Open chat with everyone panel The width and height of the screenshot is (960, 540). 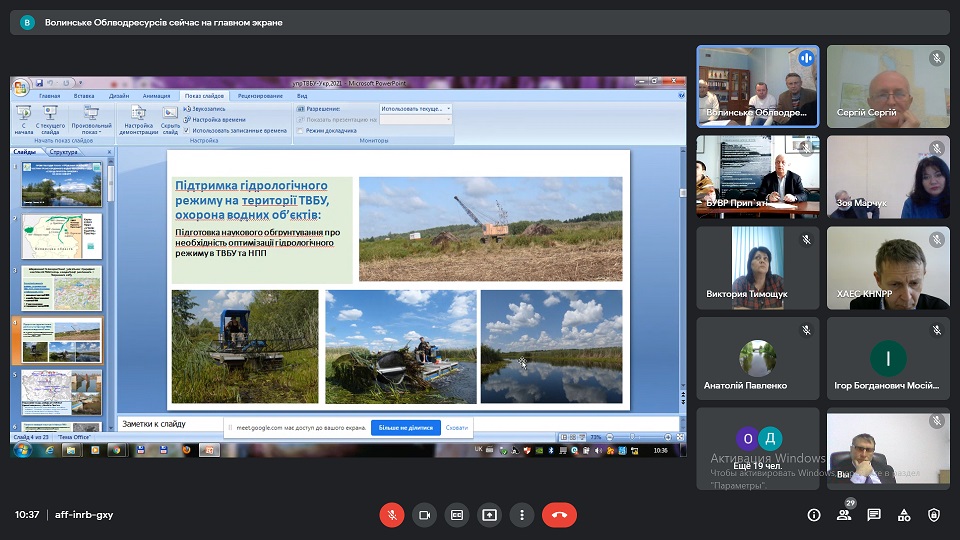coord(874,515)
